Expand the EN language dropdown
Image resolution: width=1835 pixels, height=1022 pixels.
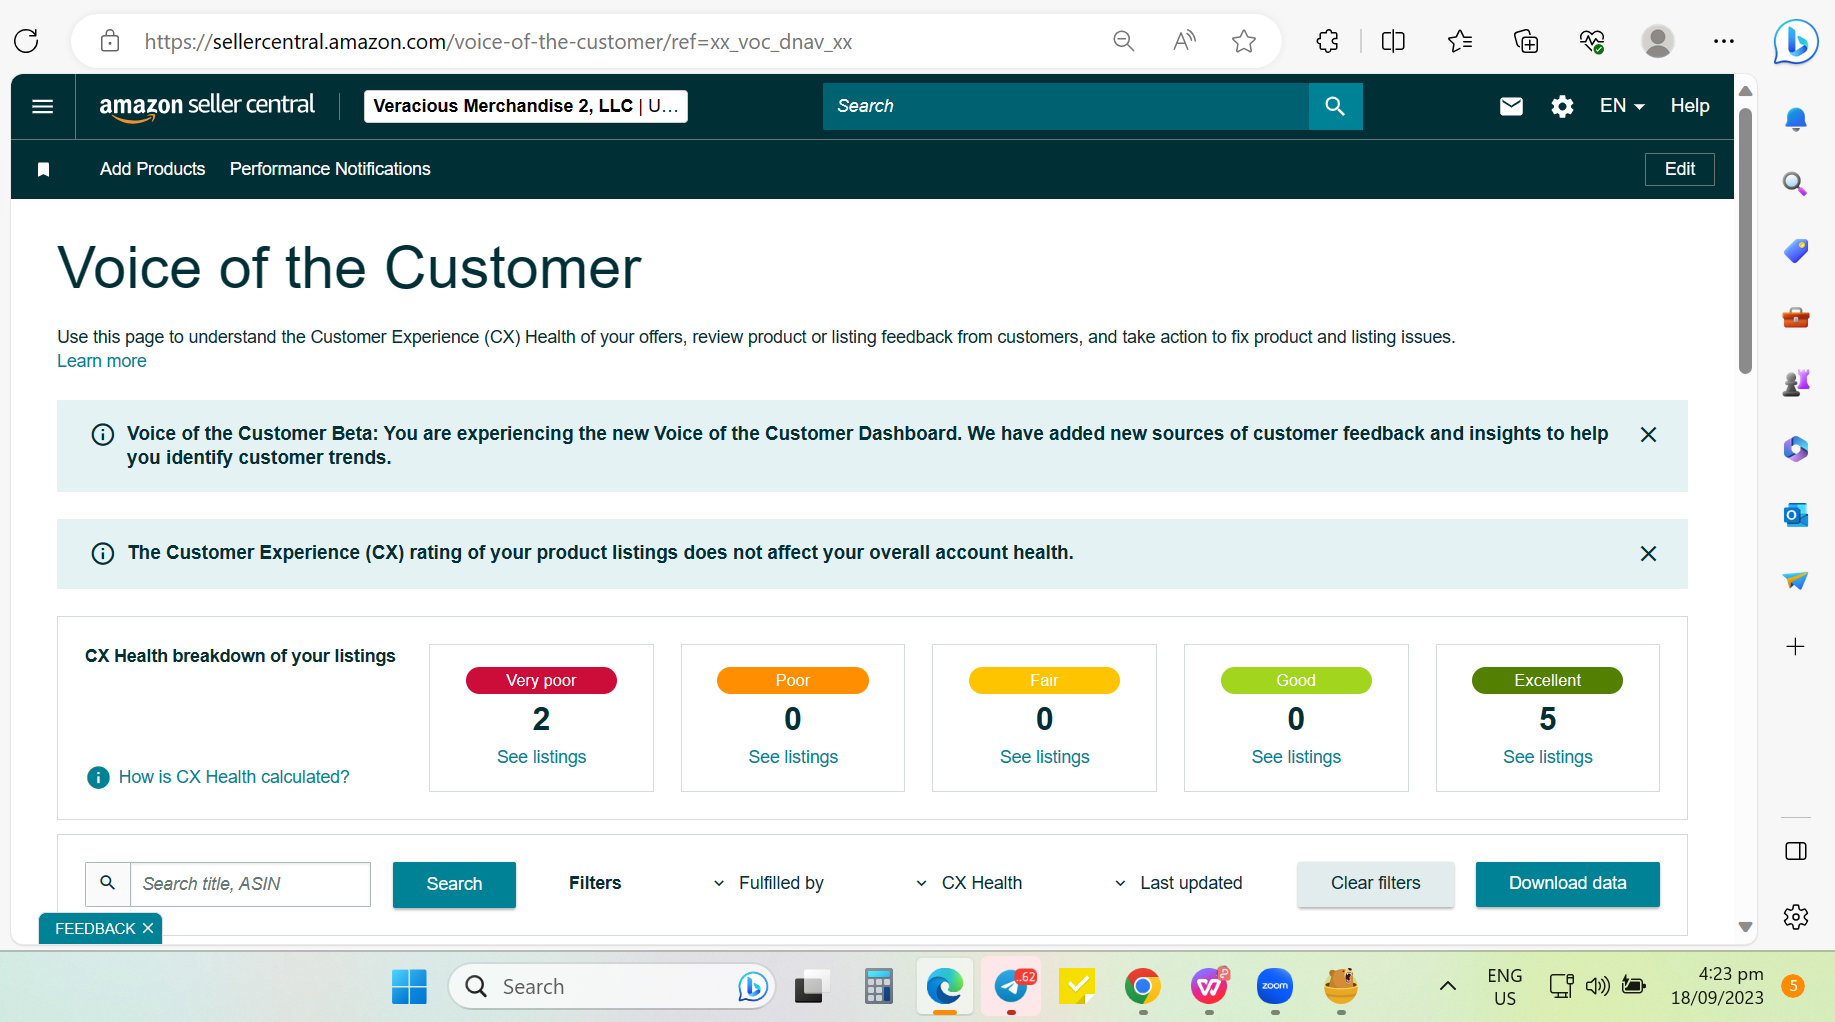(1622, 106)
